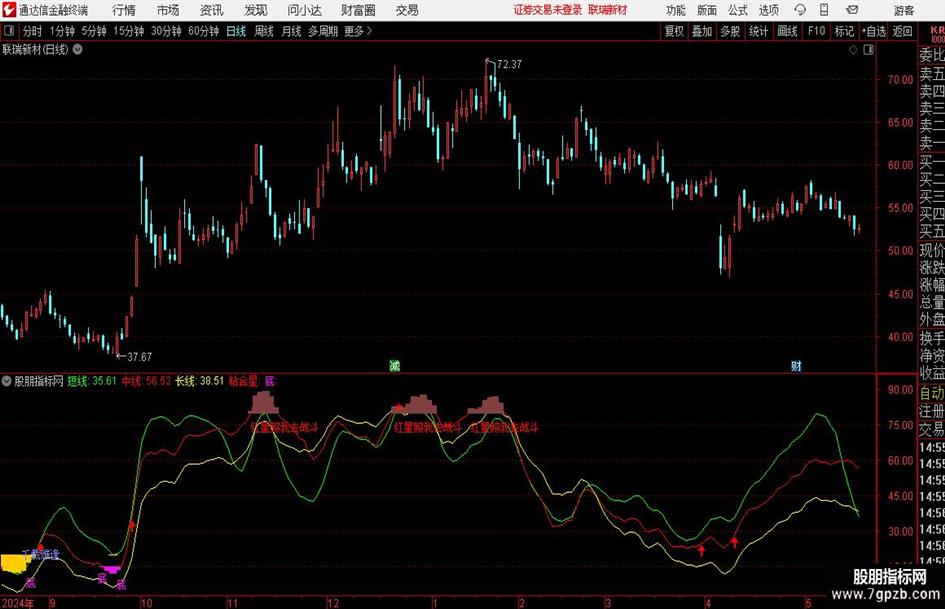Switch to 1分钟 period tab
Screen dimensions: 945x609
pos(62,31)
